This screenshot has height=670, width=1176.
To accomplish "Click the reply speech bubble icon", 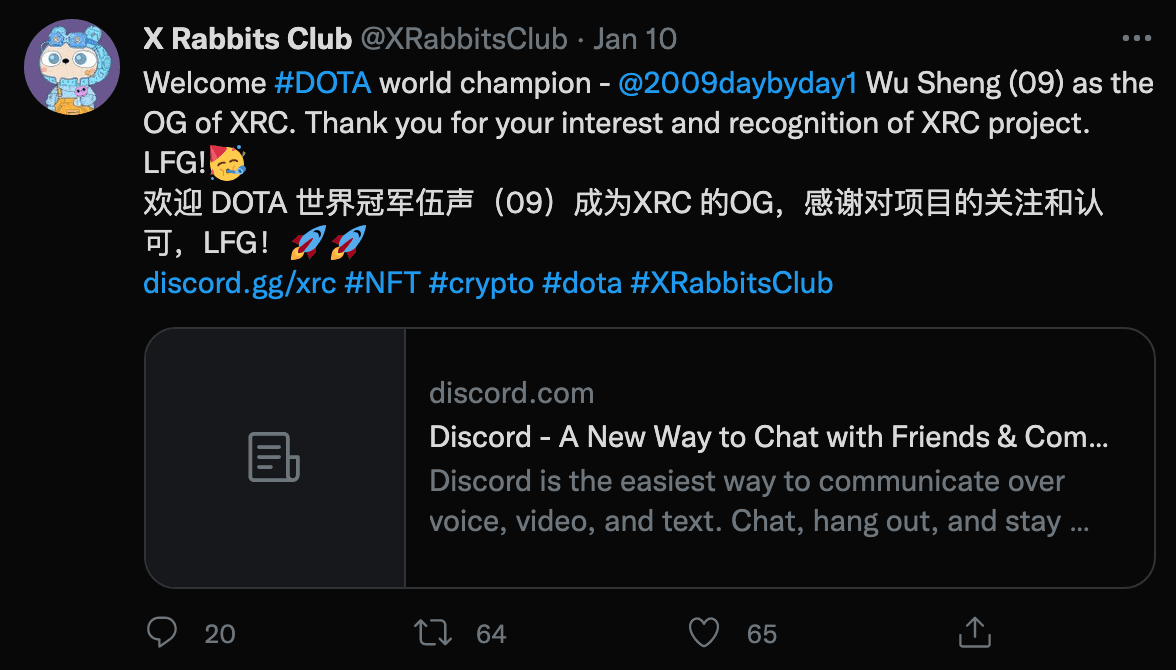I will pos(162,632).
